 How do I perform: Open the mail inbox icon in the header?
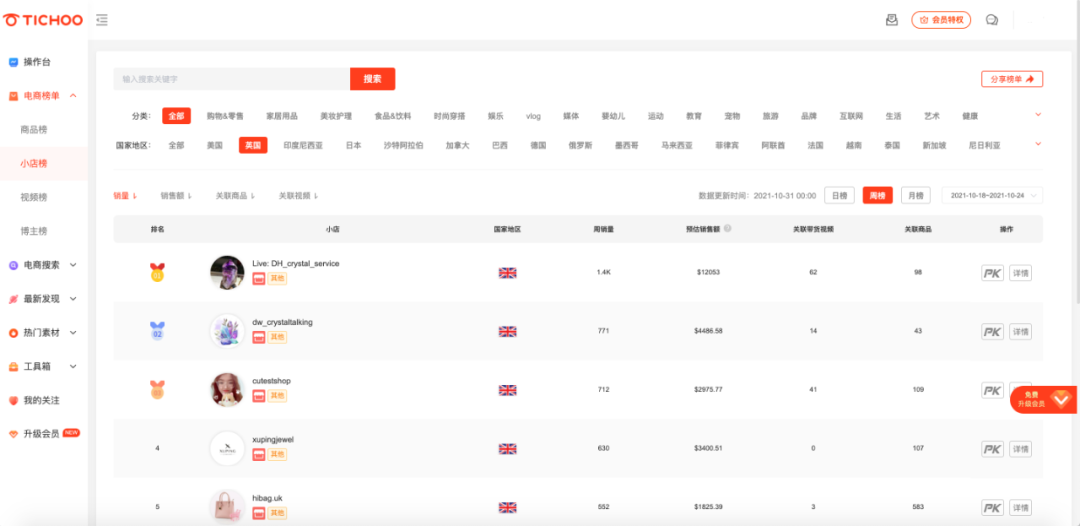tap(892, 20)
